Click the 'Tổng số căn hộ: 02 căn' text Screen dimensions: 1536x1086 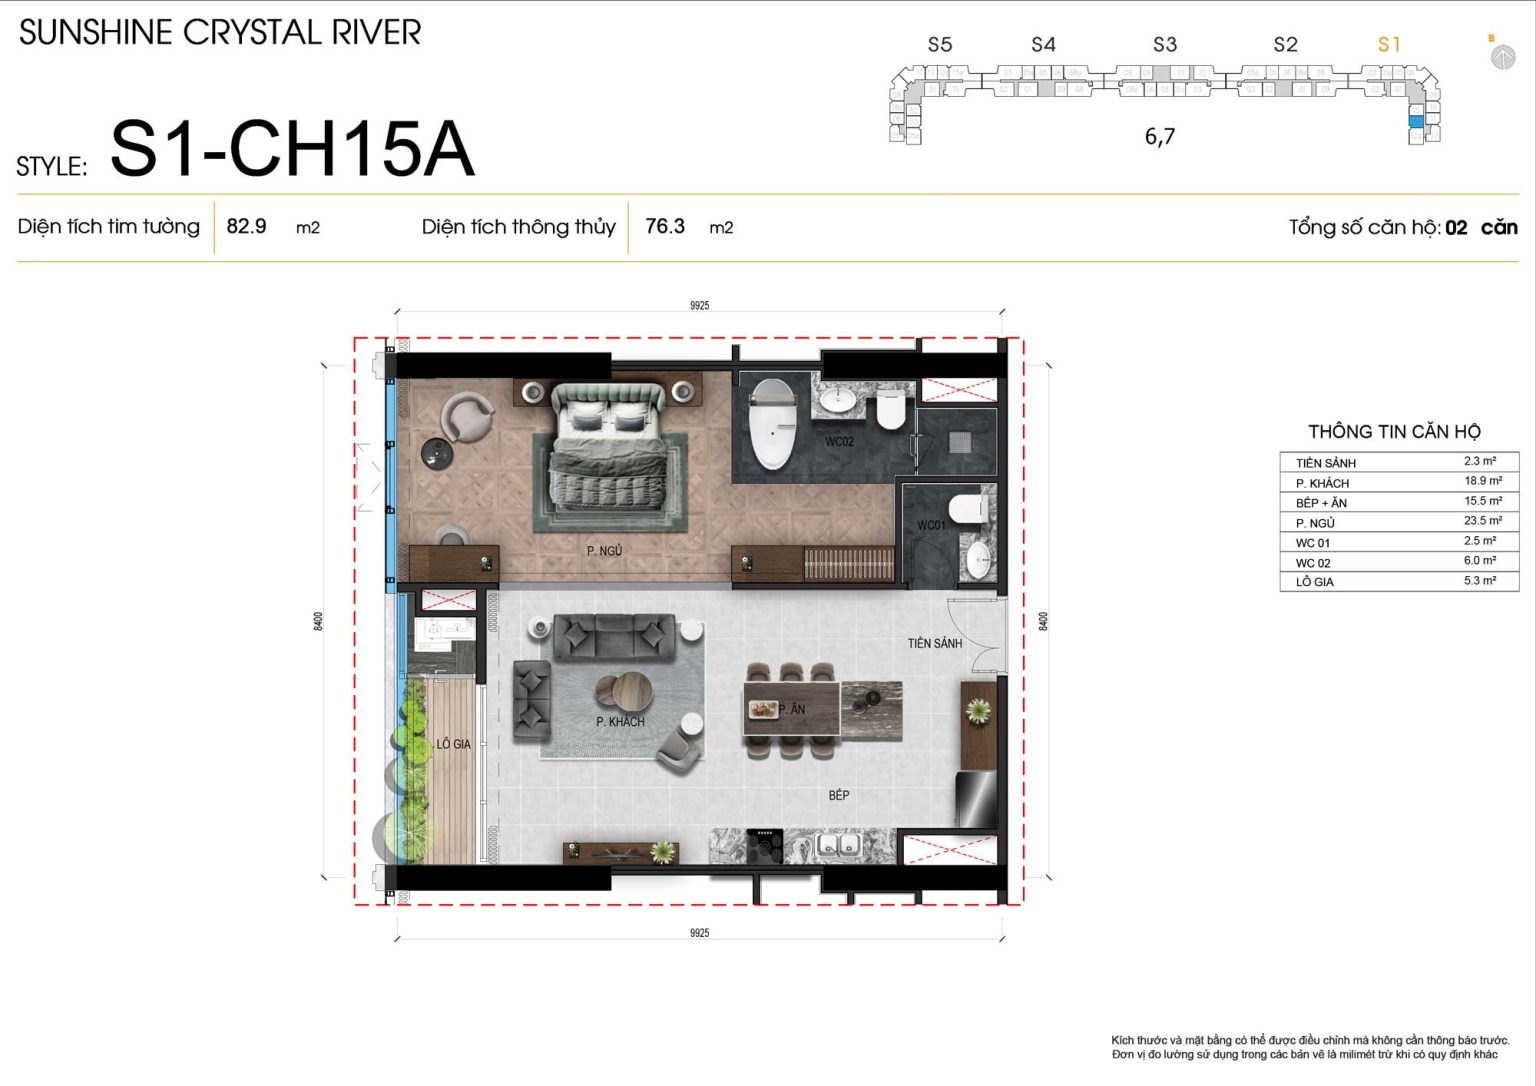click(1403, 227)
